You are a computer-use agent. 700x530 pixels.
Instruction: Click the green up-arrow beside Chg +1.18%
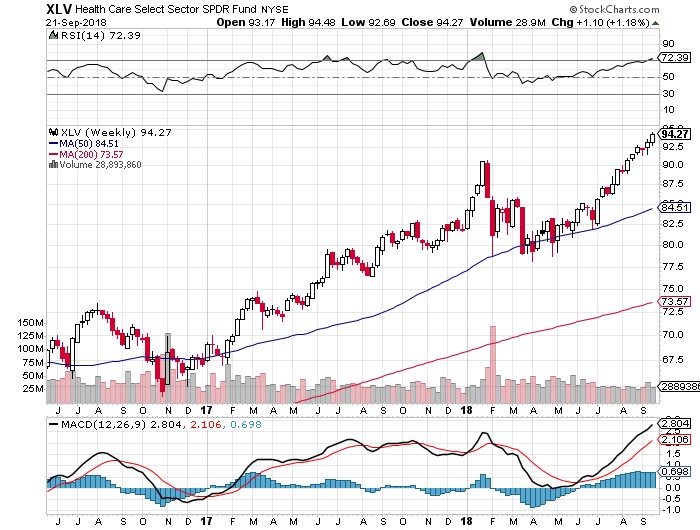coord(655,23)
